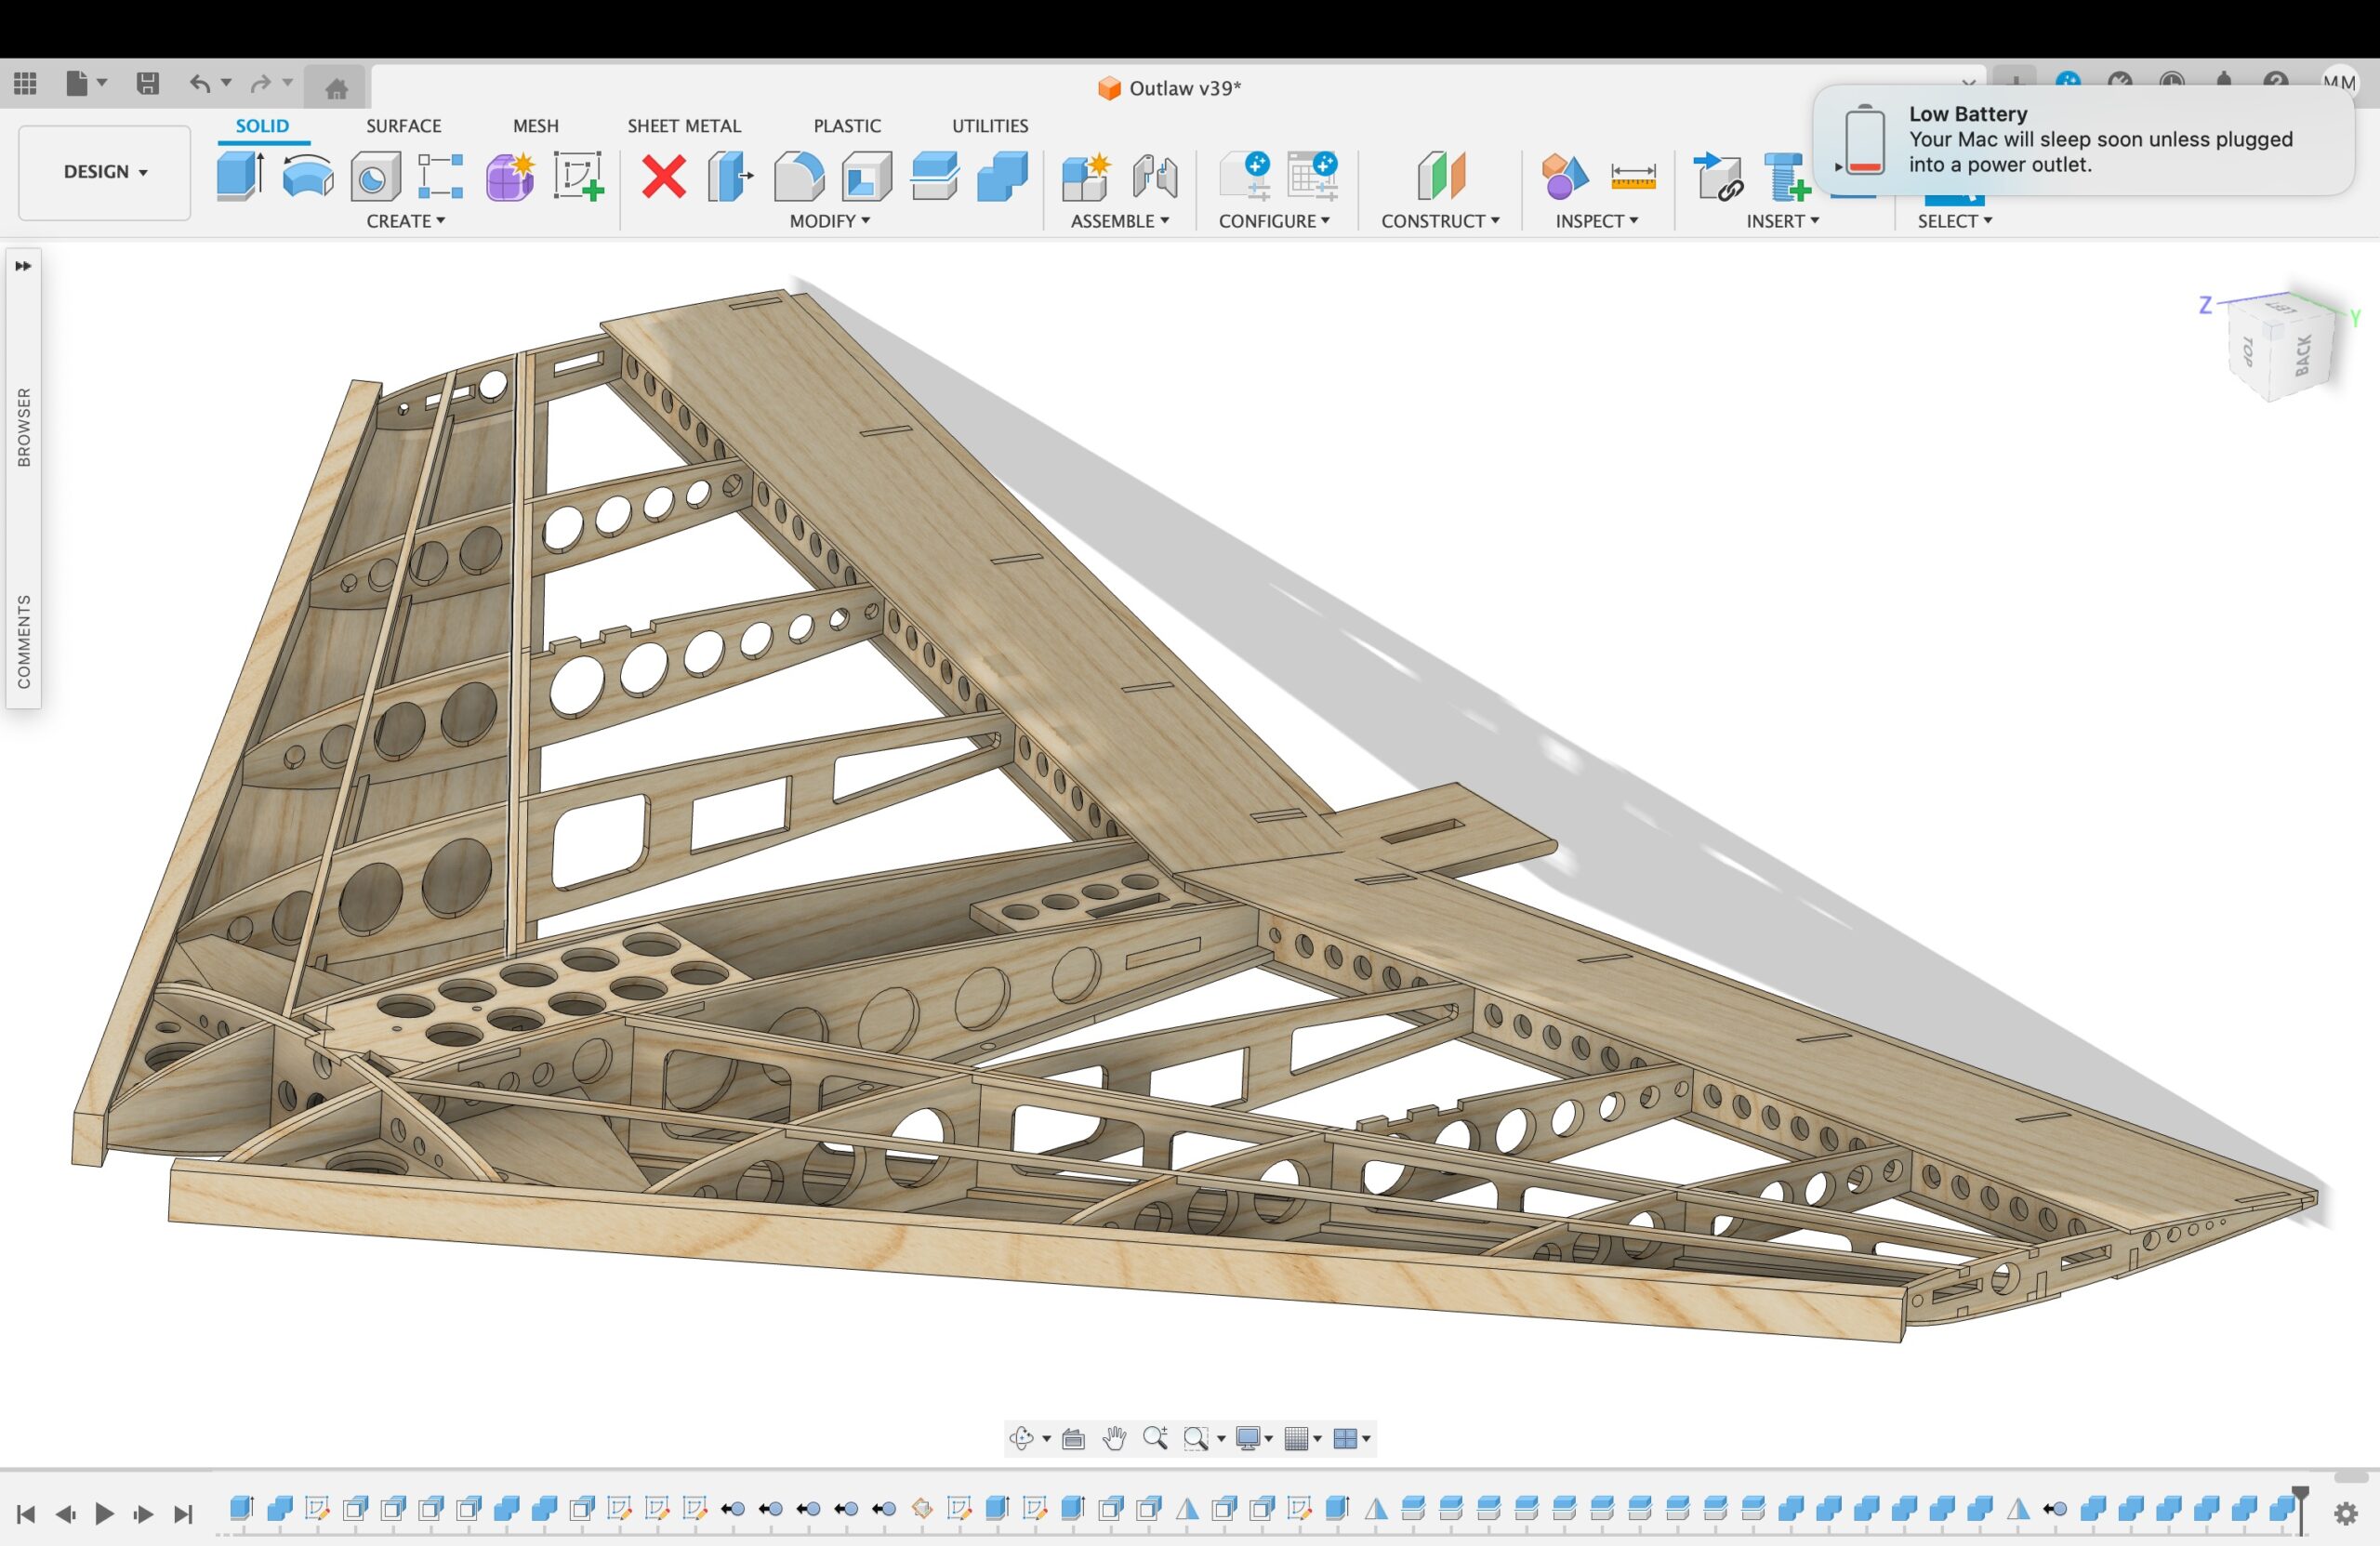This screenshot has width=2380, height=1546.
Task: Click the BACK face of view cube
Action: 2302,356
